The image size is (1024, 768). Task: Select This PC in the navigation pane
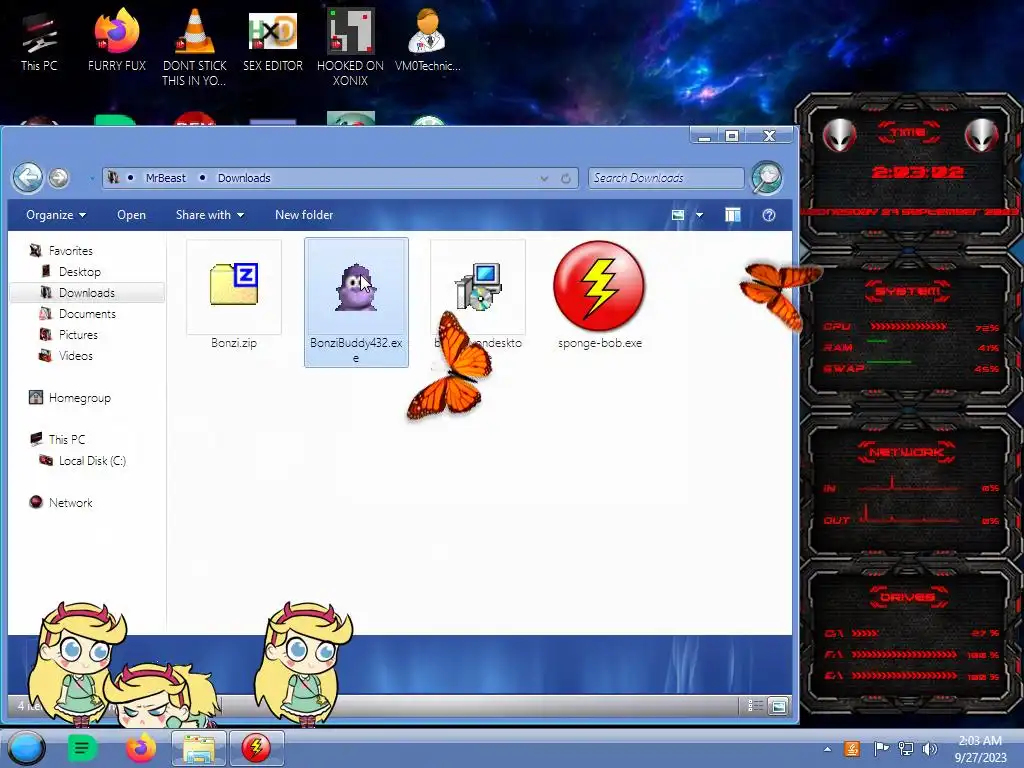pos(67,440)
